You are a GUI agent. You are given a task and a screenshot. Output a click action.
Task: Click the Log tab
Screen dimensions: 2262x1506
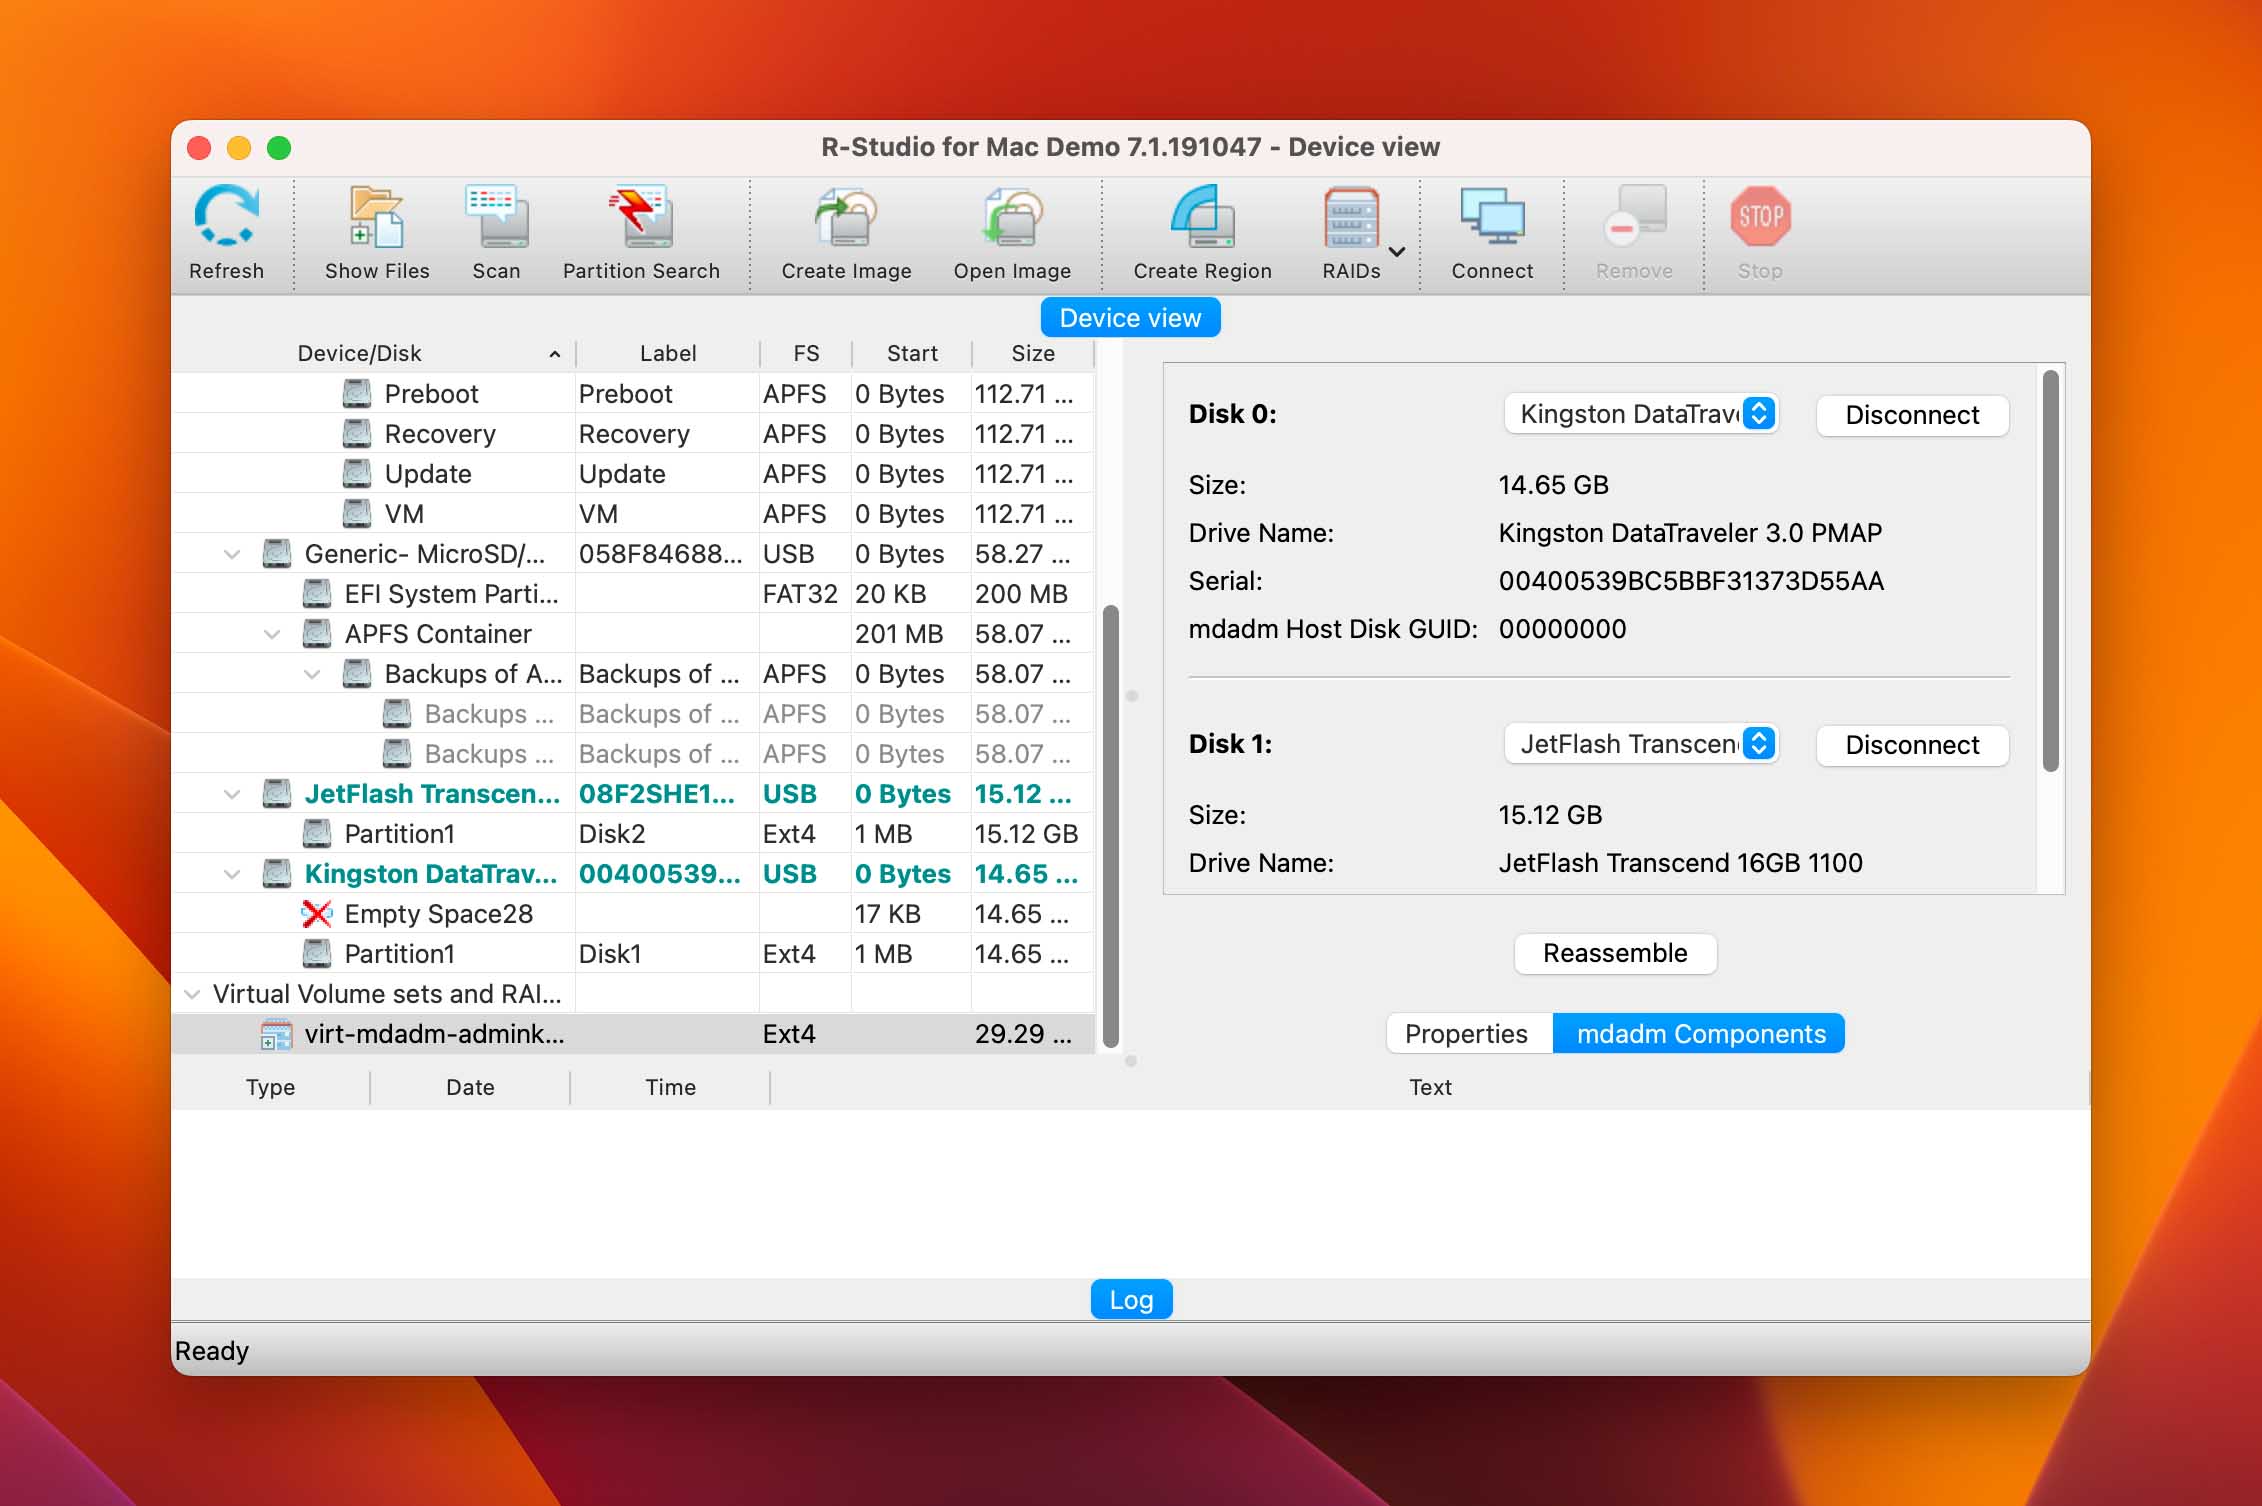pos(1131,1300)
